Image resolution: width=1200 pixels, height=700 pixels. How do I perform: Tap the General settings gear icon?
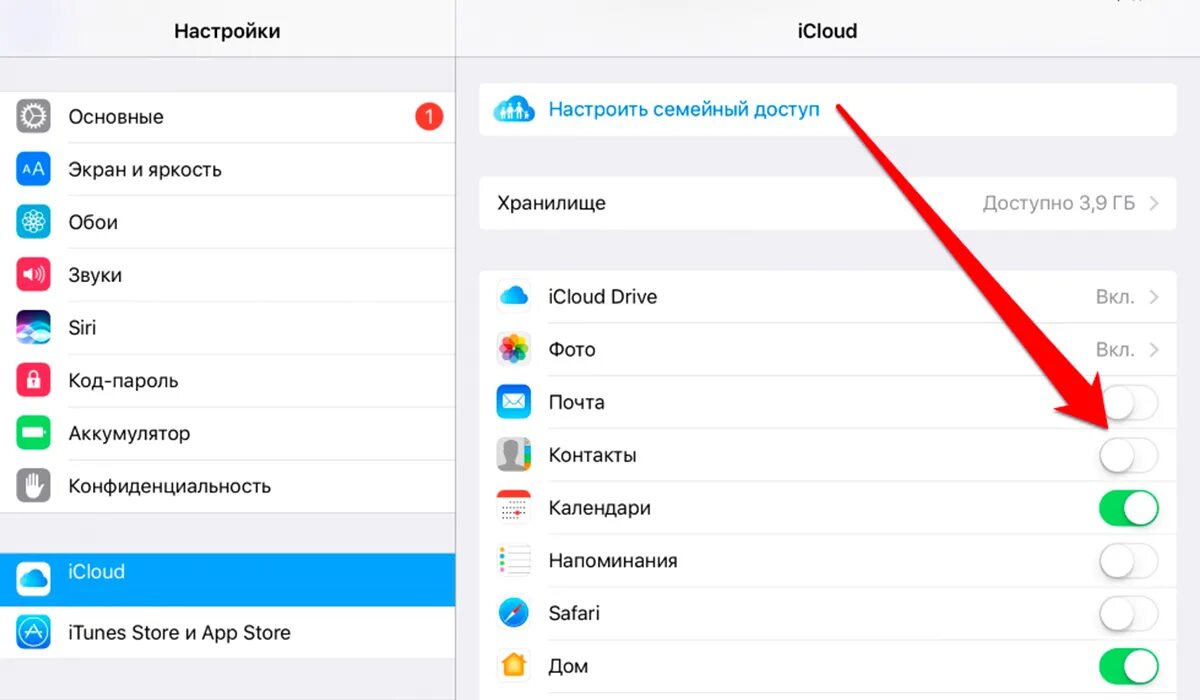pos(33,117)
